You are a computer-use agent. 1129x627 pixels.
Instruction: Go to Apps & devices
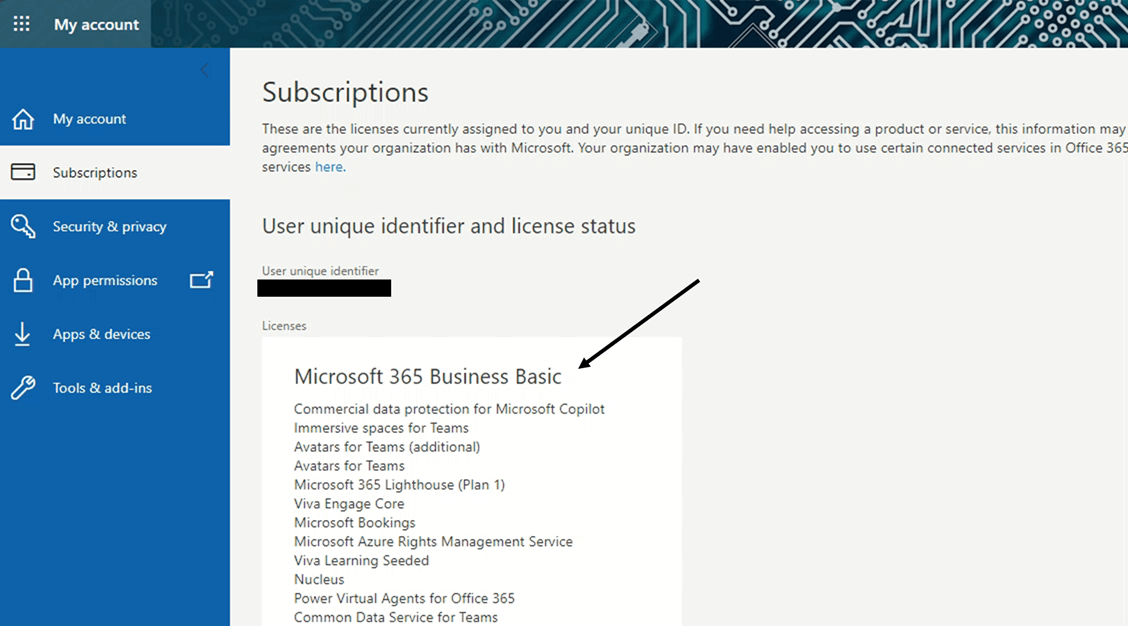point(102,334)
